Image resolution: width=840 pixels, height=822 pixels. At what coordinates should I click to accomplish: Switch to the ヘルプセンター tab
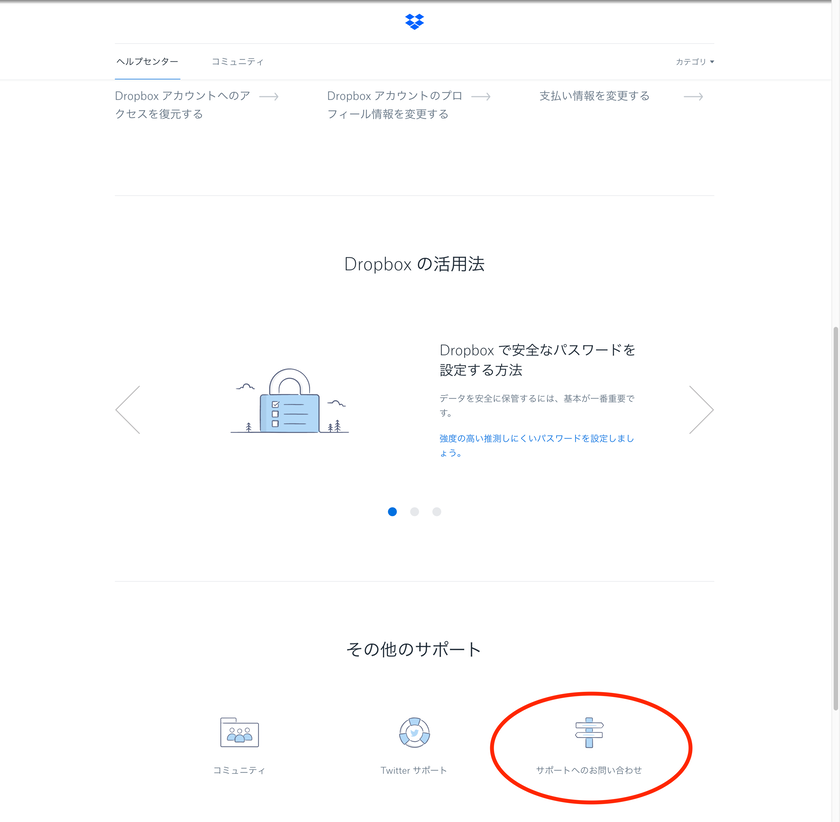[147, 62]
